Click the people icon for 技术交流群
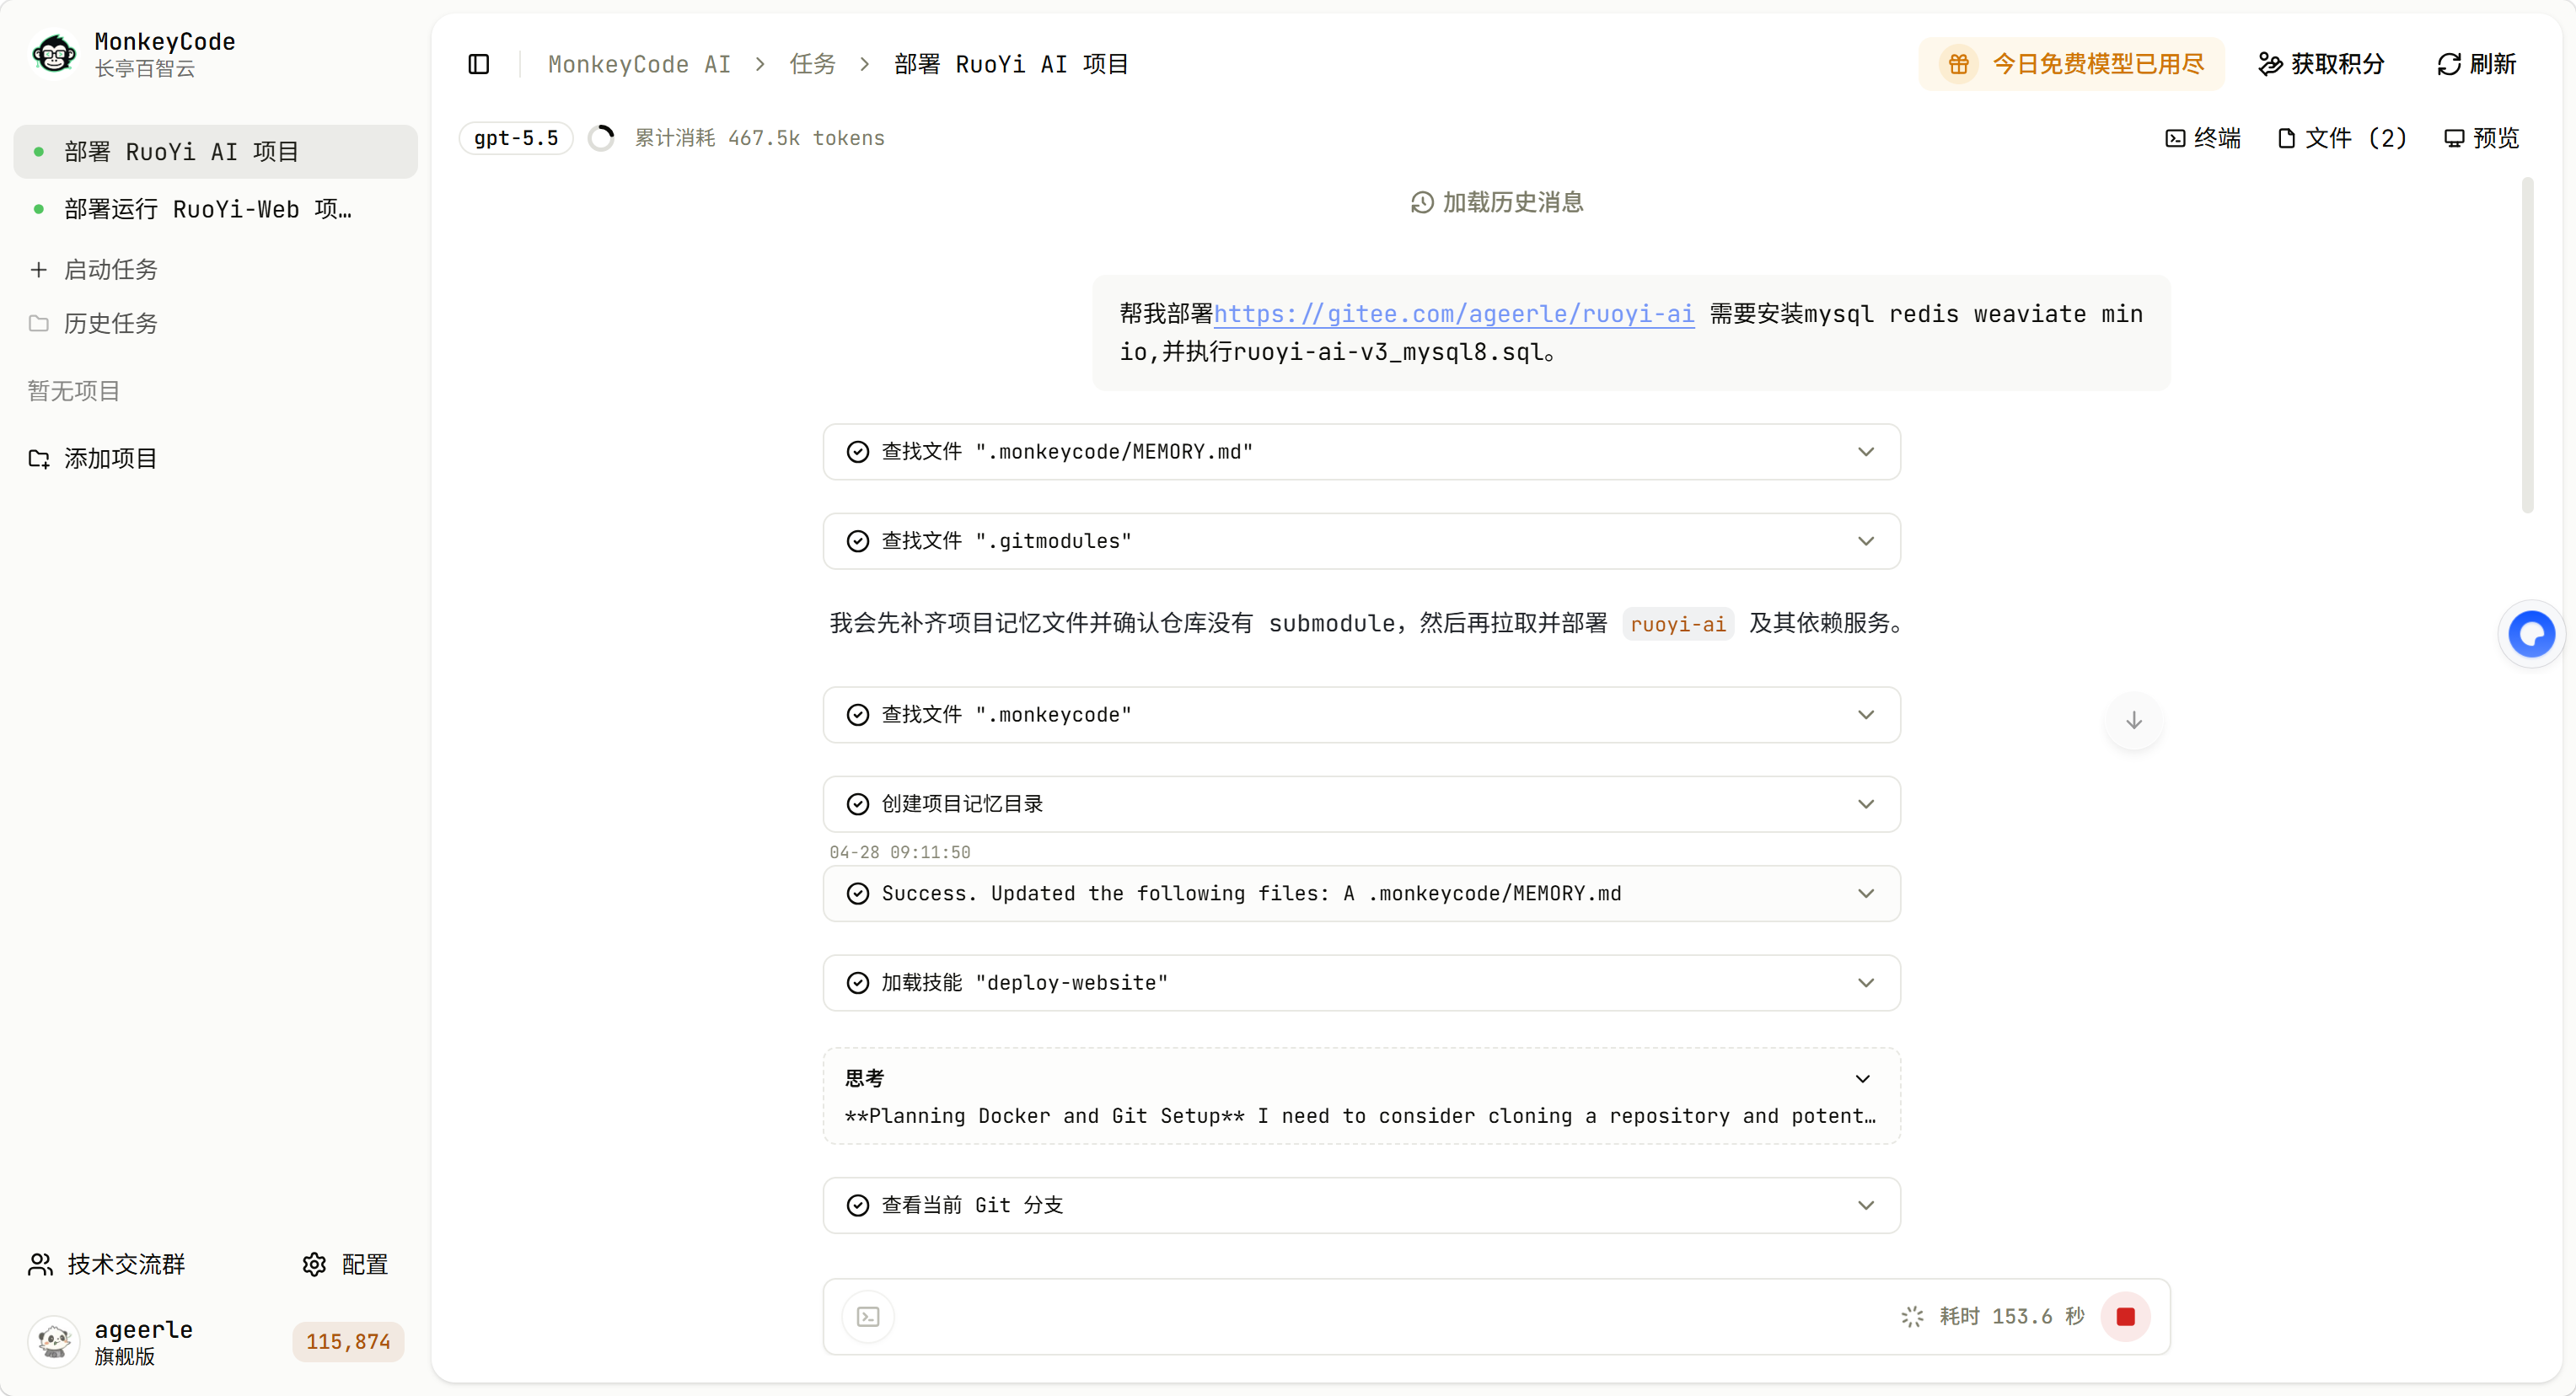This screenshot has width=2576, height=1396. tap(40, 1264)
